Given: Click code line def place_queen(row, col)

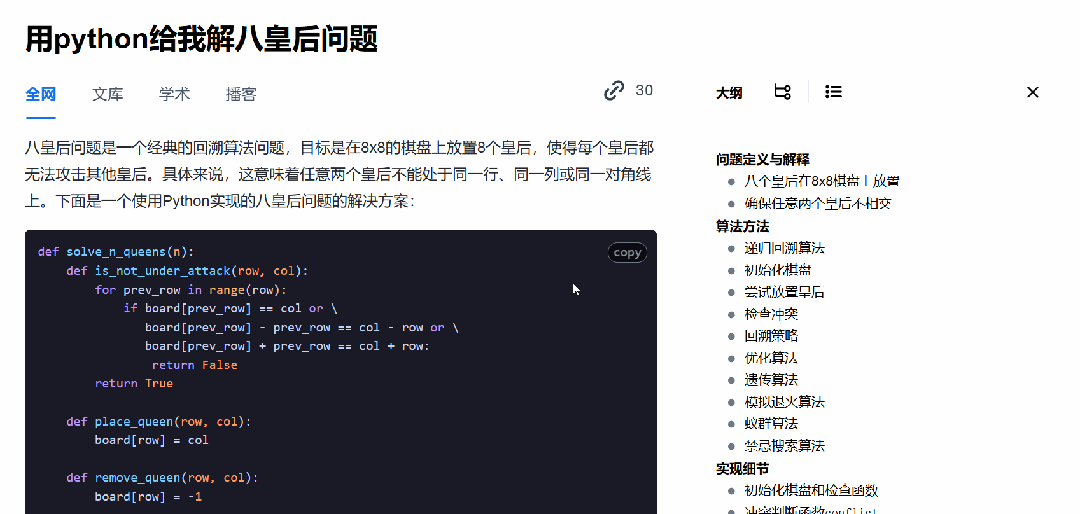Looking at the screenshot, I should [x=158, y=421].
